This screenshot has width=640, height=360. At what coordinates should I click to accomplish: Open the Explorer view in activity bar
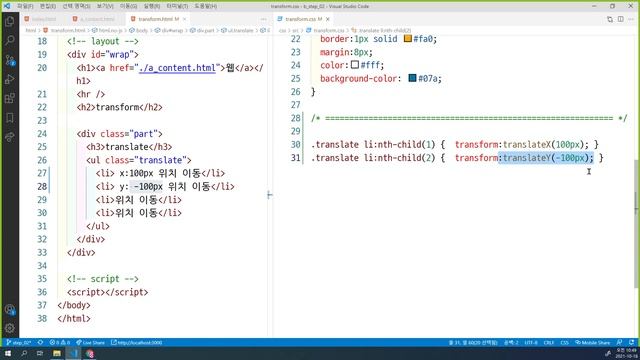pyautogui.click(x=10, y=22)
